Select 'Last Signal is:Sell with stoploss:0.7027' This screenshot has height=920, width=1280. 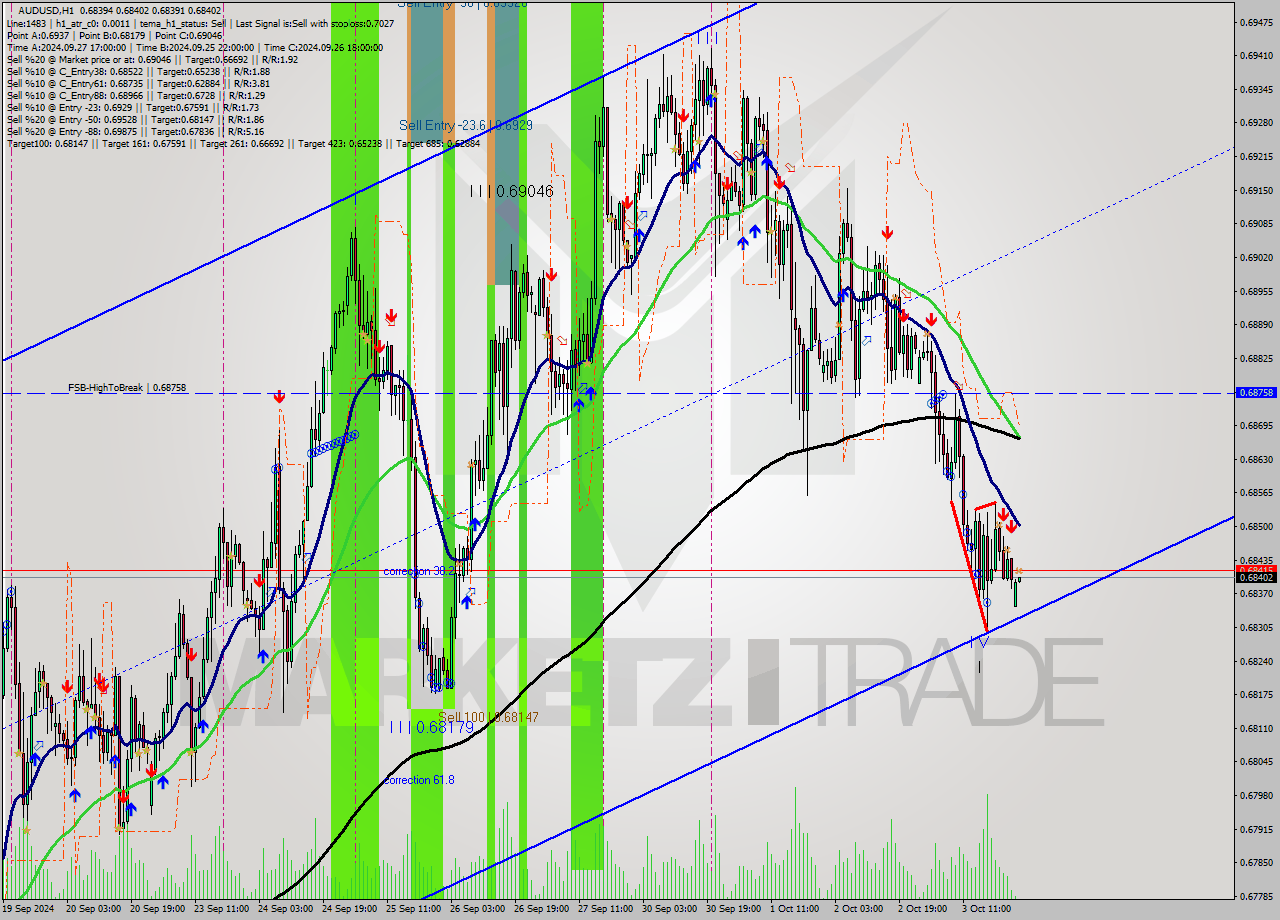[x=313, y=22]
